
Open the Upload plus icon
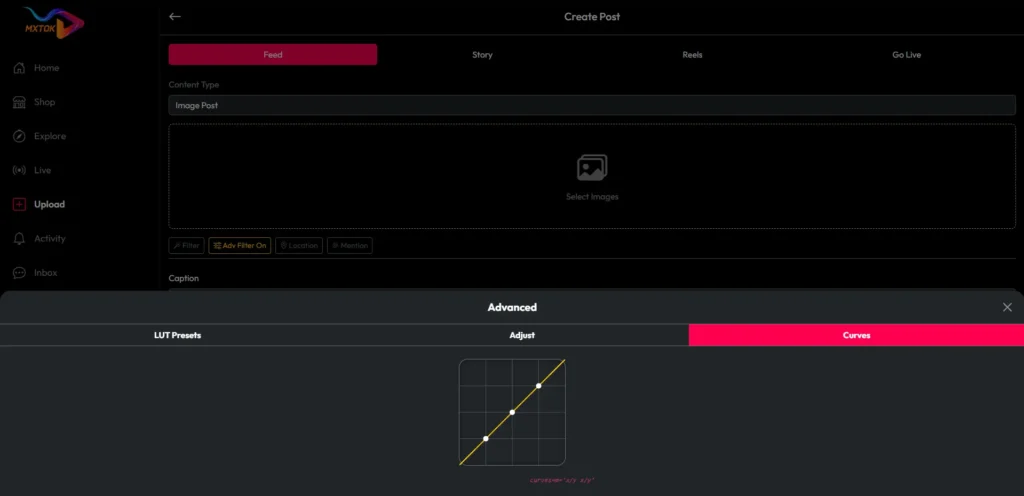pos(20,204)
